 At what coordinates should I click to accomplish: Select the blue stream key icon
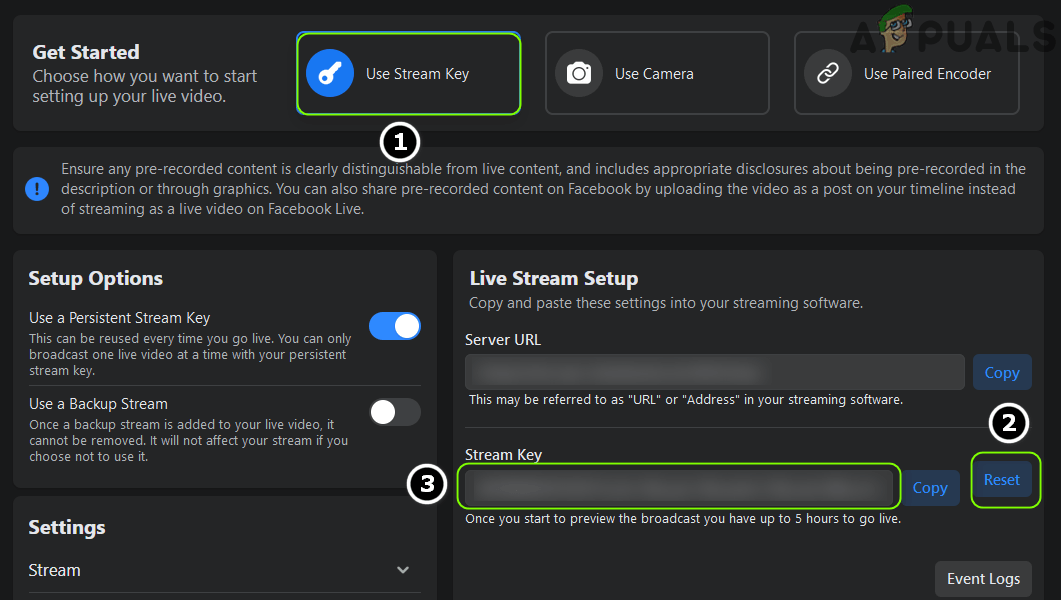pyautogui.click(x=330, y=72)
